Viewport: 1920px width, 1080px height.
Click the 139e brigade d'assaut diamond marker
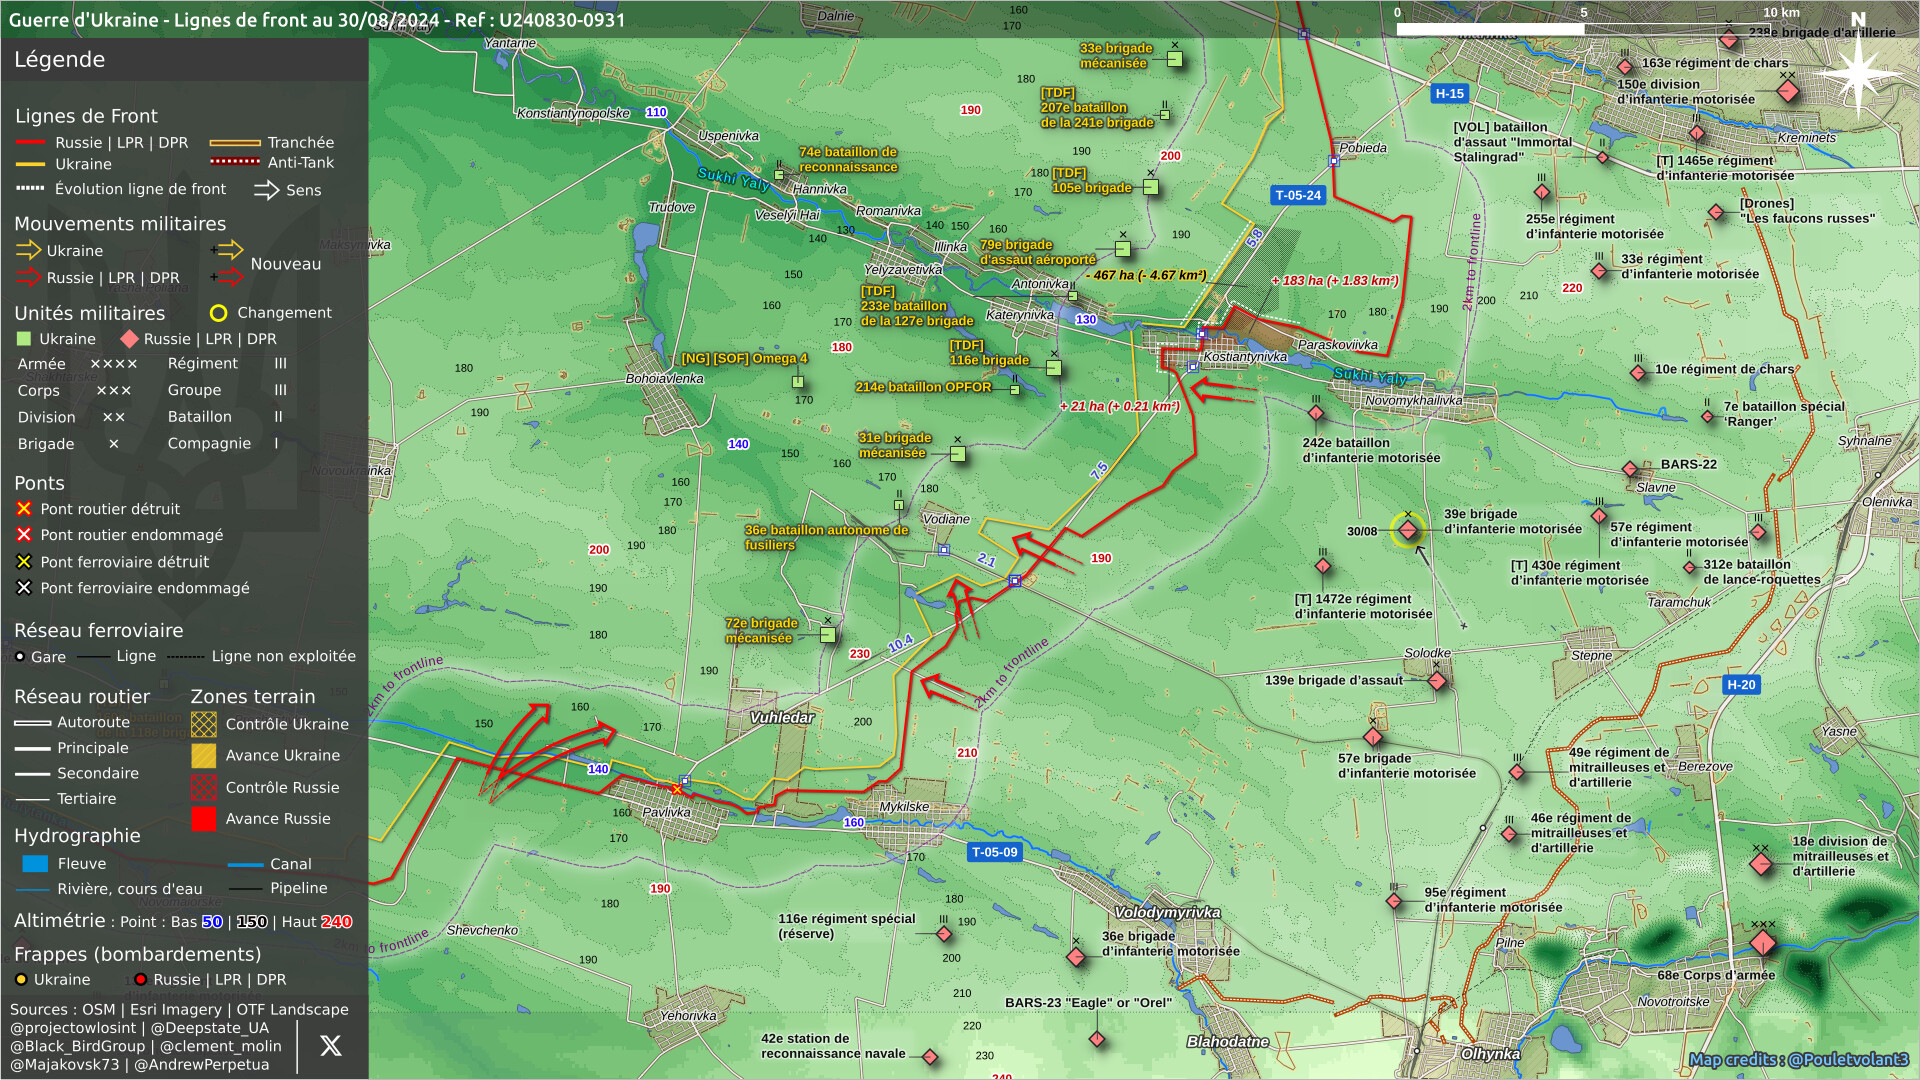(x=1437, y=681)
